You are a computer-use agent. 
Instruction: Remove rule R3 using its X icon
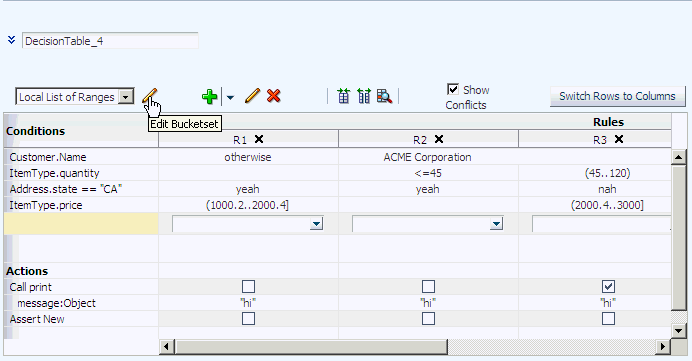(x=619, y=139)
